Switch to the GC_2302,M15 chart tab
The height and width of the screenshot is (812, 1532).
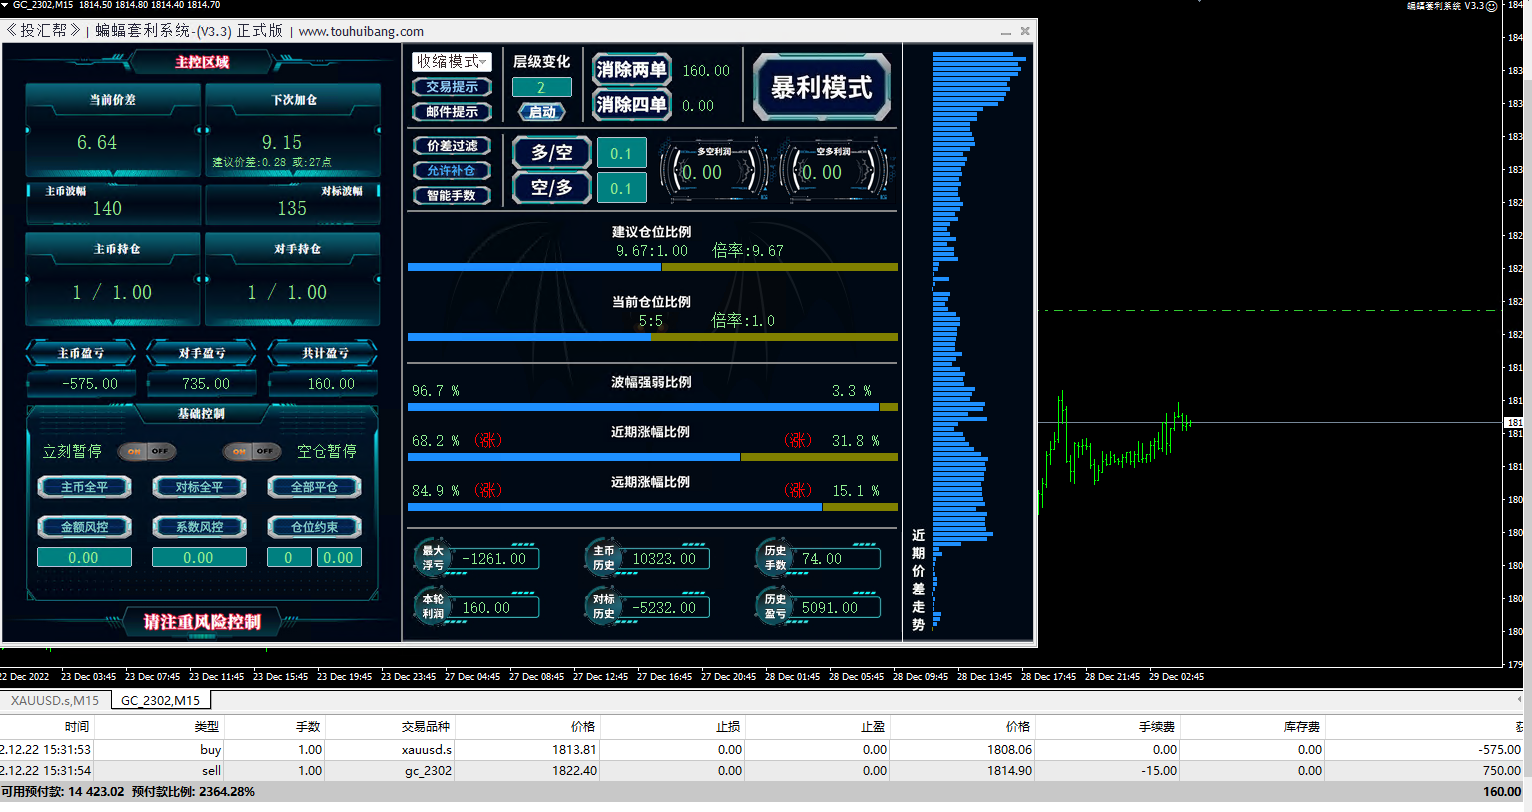click(160, 700)
